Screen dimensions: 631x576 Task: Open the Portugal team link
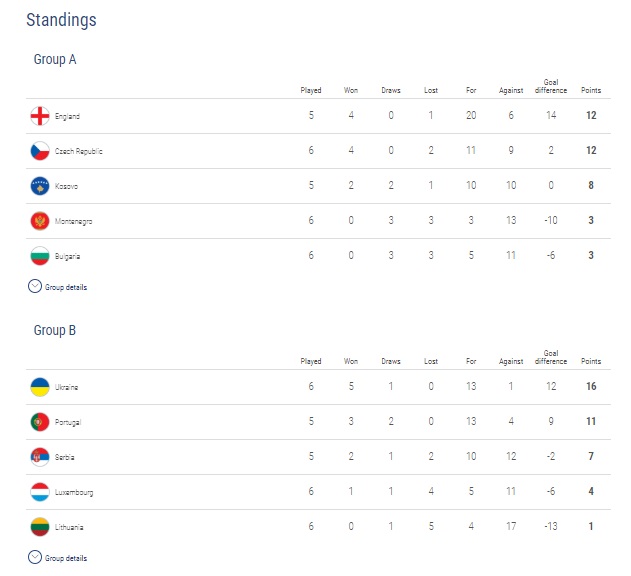tap(68, 422)
